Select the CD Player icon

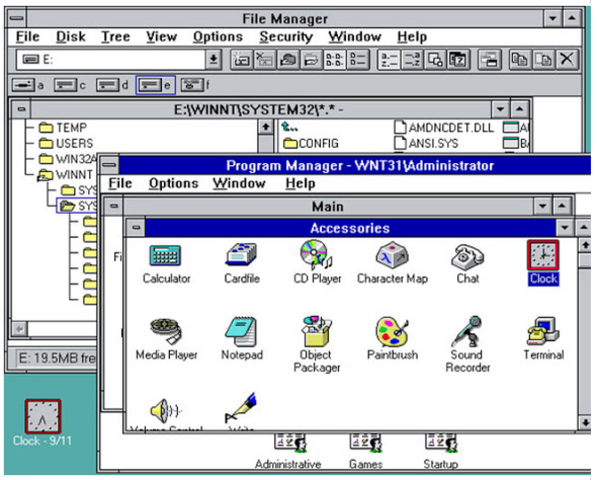pos(316,254)
